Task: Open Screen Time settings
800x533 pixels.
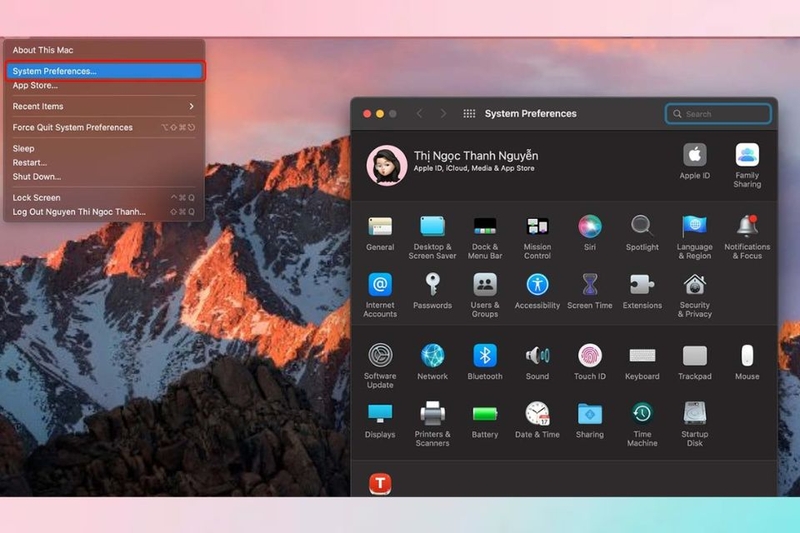Action: point(590,291)
